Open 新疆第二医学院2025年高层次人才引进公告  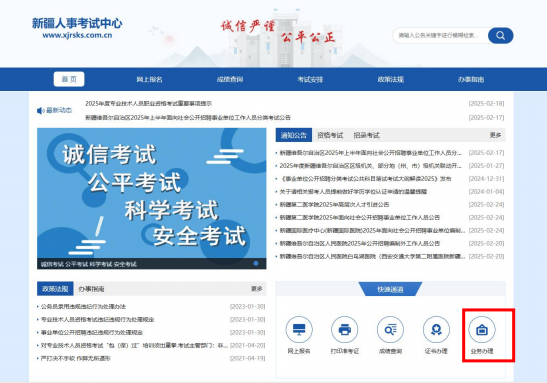[x=334, y=204]
